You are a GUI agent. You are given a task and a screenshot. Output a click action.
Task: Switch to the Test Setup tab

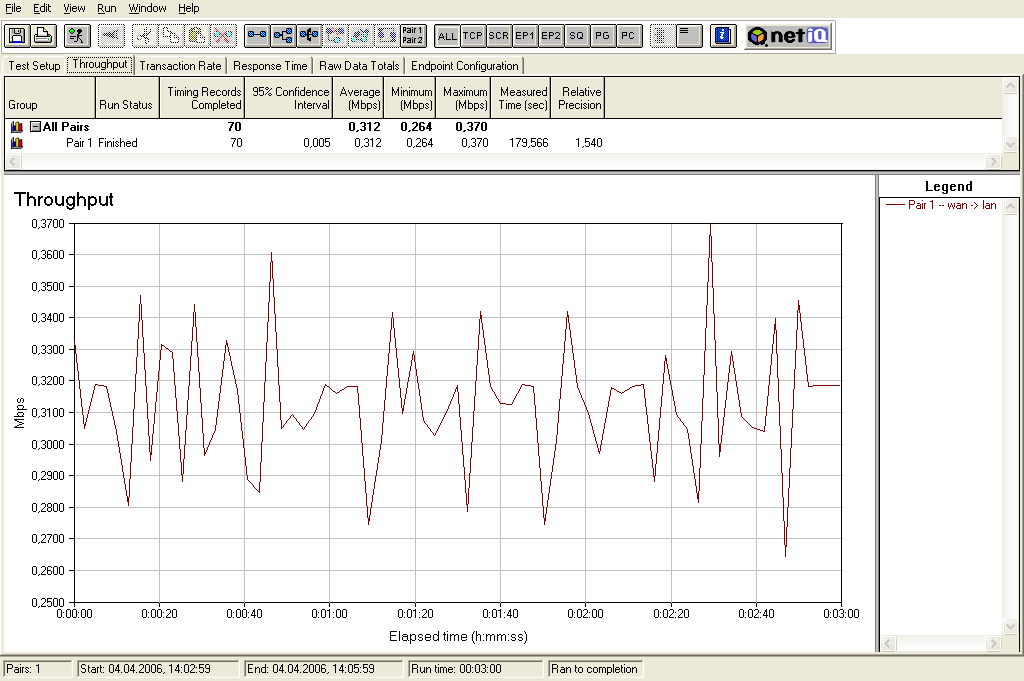[x=34, y=66]
